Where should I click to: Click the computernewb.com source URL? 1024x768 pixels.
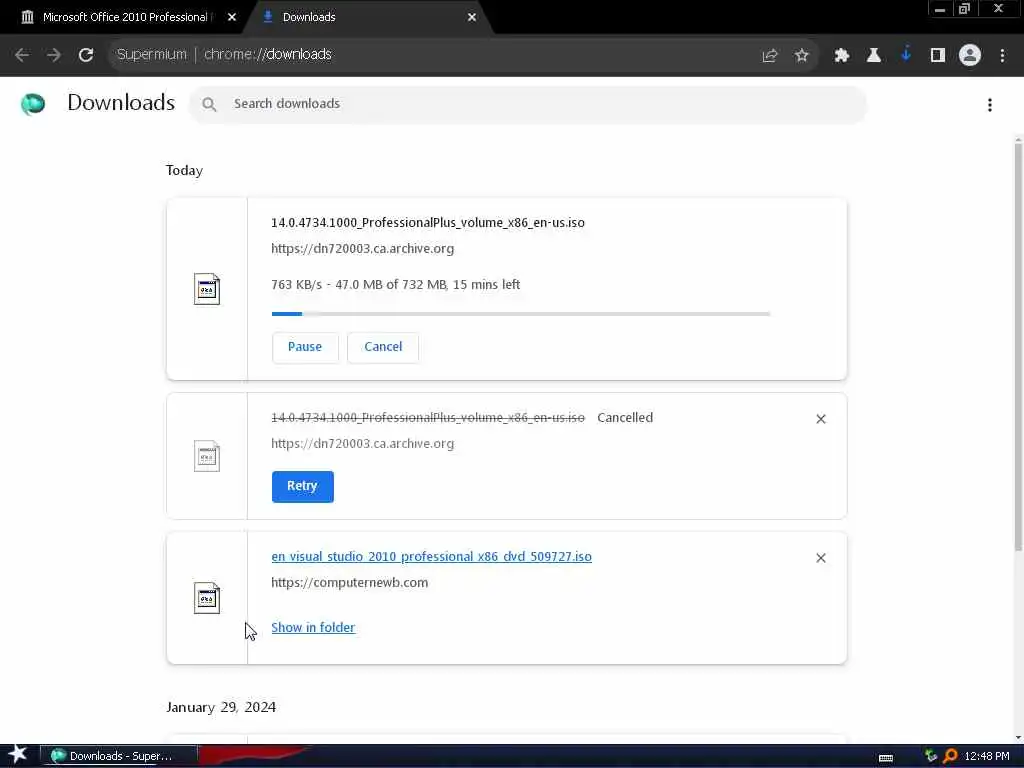click(350, 583)
